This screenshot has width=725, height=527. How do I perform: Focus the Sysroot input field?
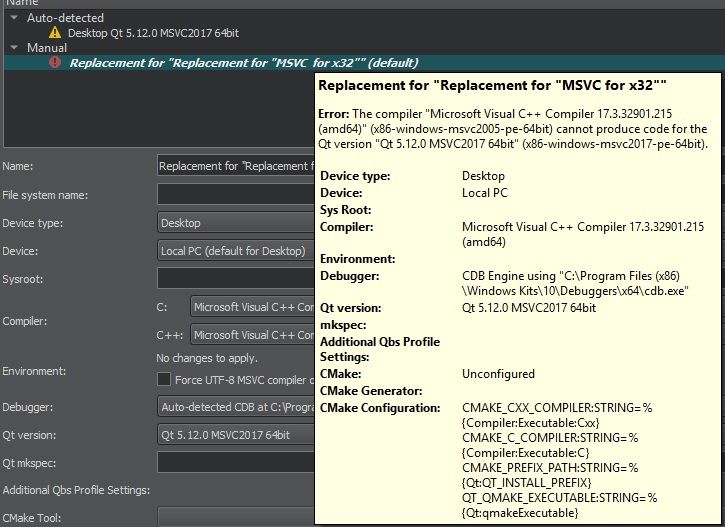[x=236, y=278]
